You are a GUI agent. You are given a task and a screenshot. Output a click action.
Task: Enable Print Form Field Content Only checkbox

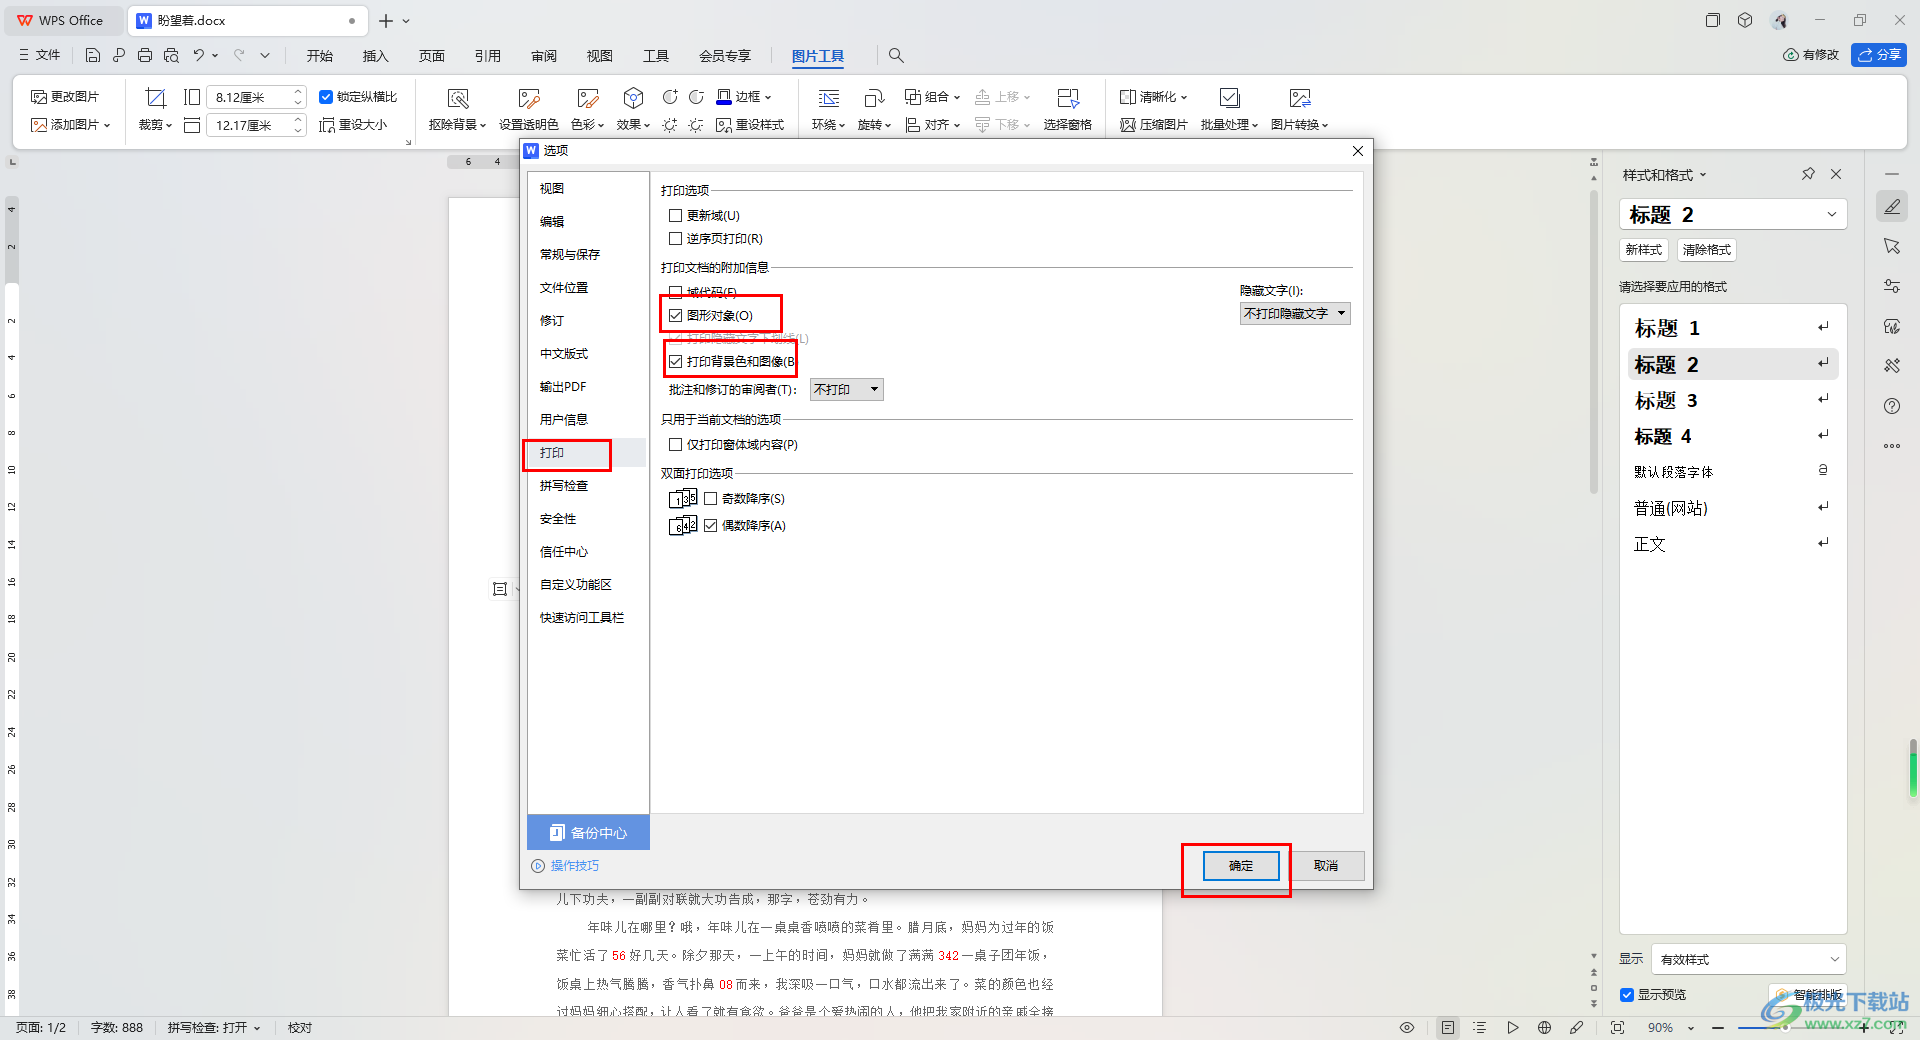point(676,444)
